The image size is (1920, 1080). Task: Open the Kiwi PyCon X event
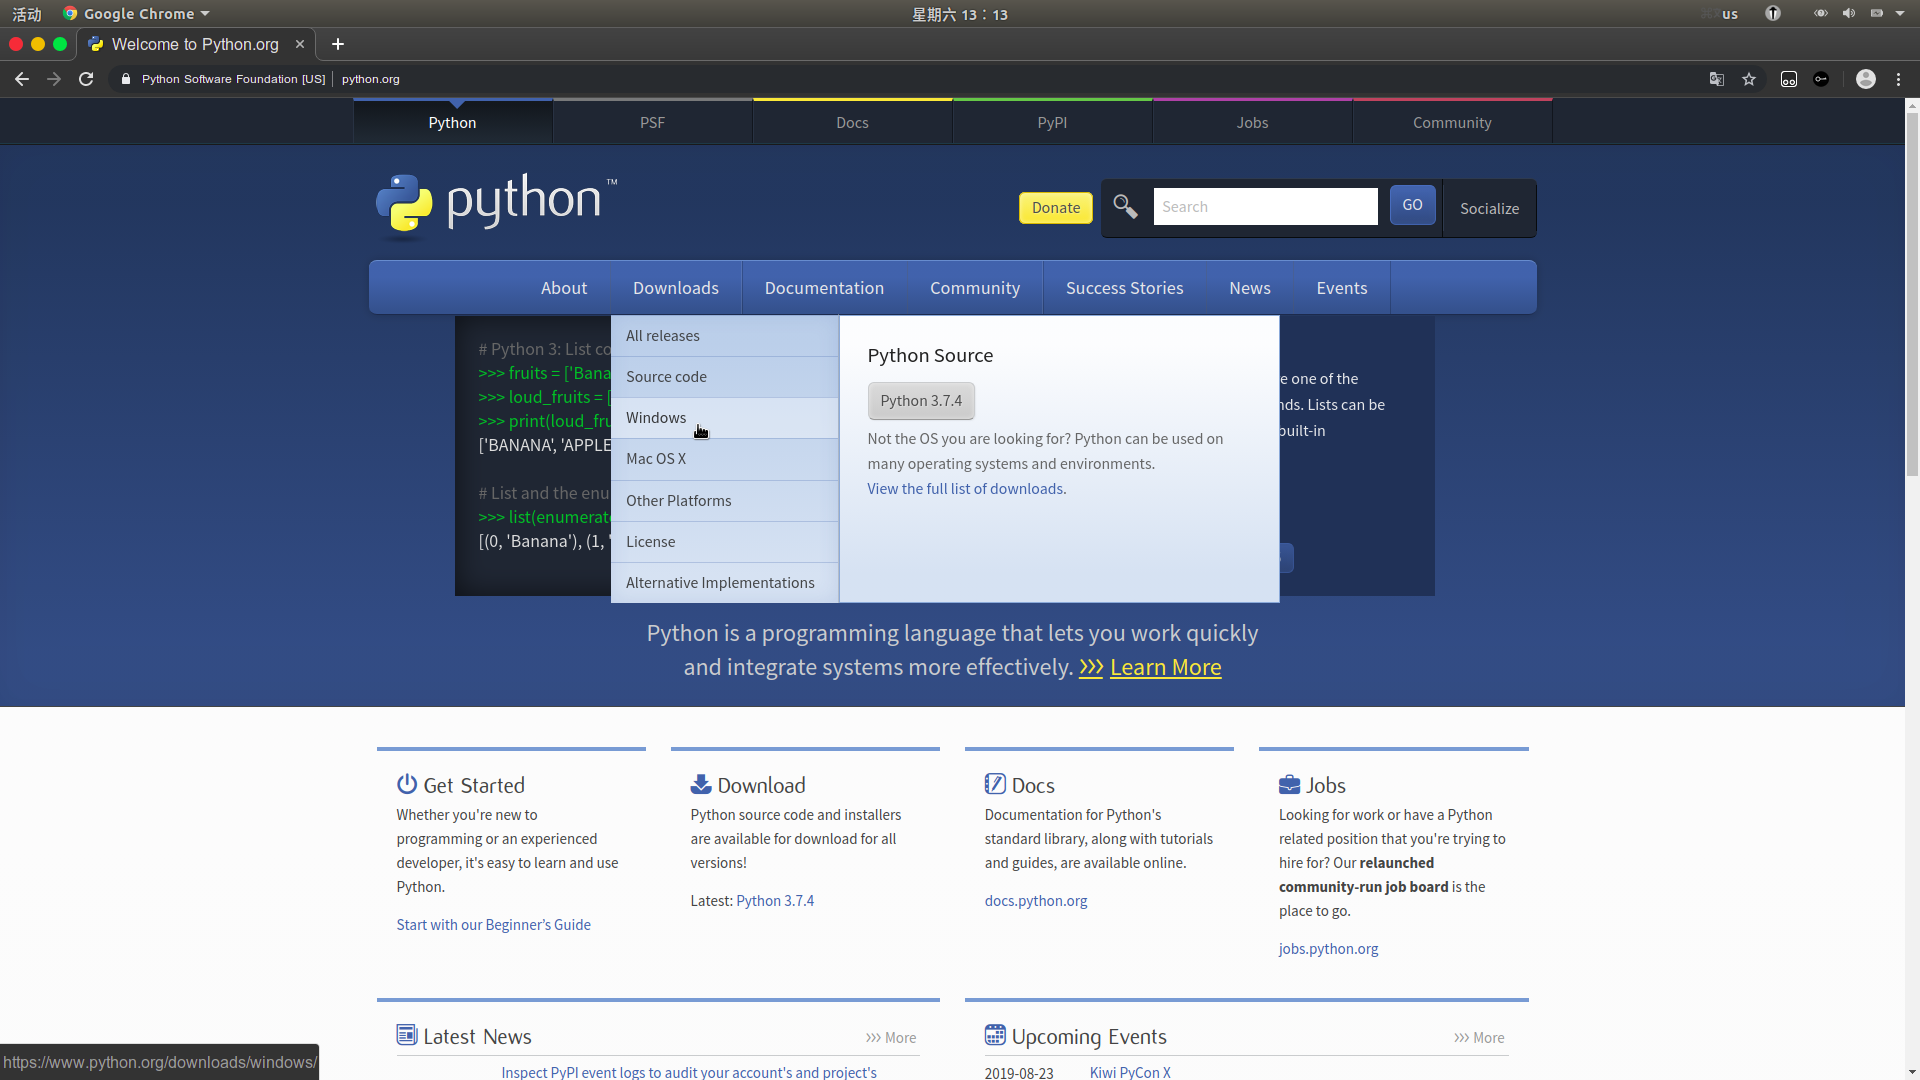click(1130, 1072)
